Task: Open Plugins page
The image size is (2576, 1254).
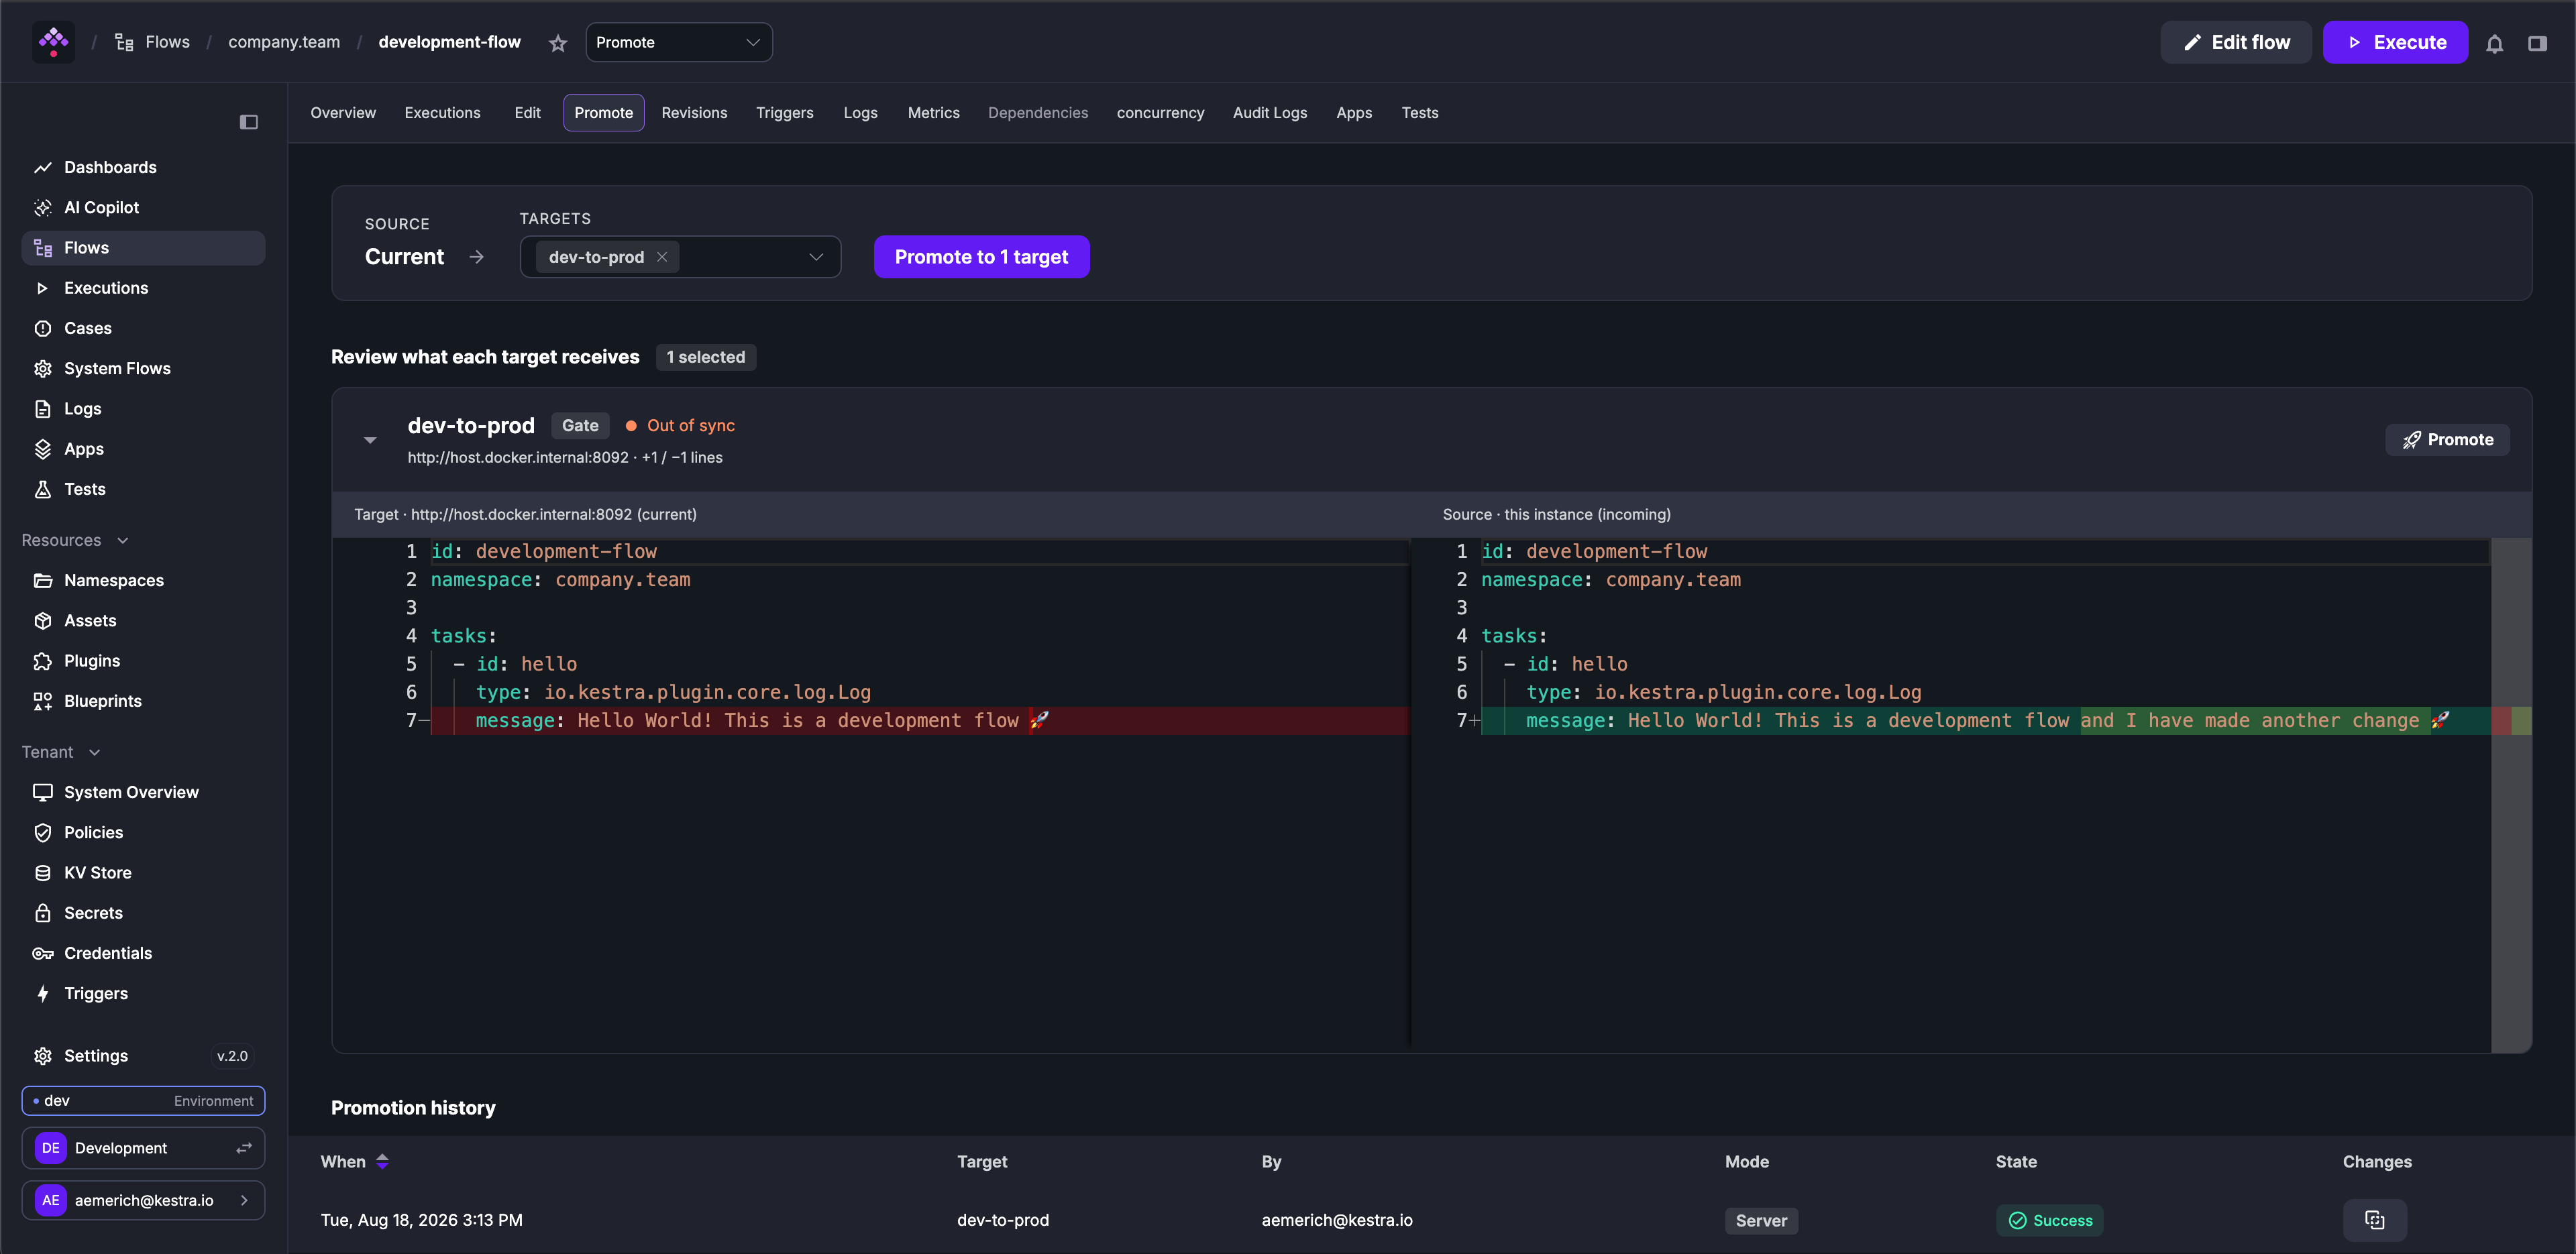Action: point(144,661)
